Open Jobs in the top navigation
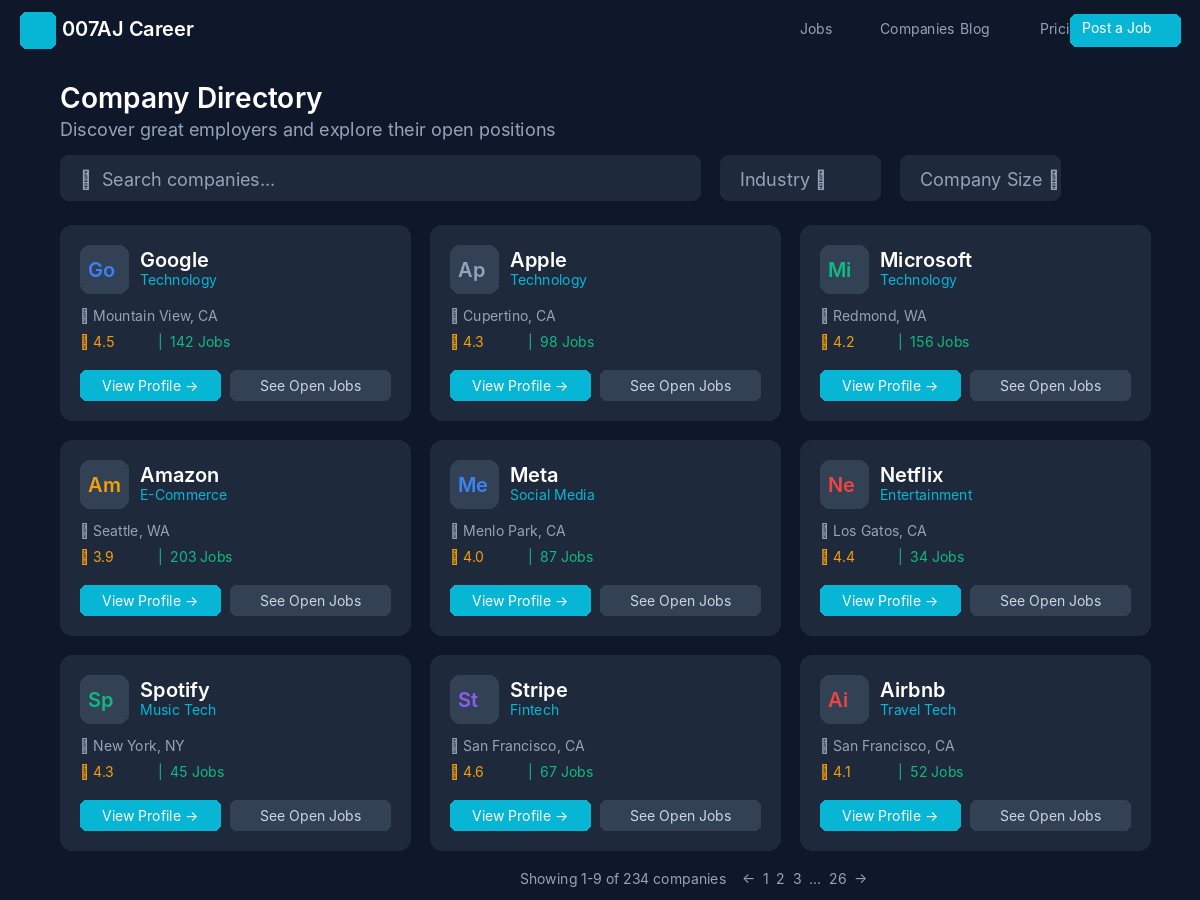Viewport: 1200px width, 900px height. 816,29
